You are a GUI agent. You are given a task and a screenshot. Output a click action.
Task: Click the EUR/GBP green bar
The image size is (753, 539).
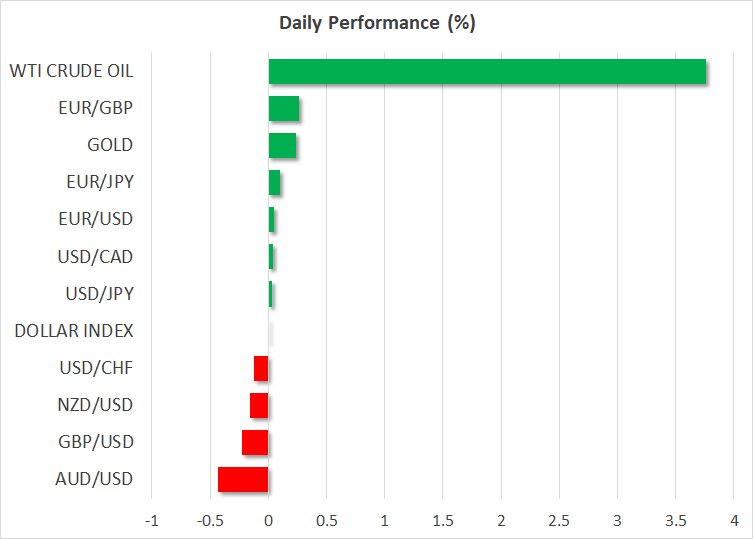point(284,109)
